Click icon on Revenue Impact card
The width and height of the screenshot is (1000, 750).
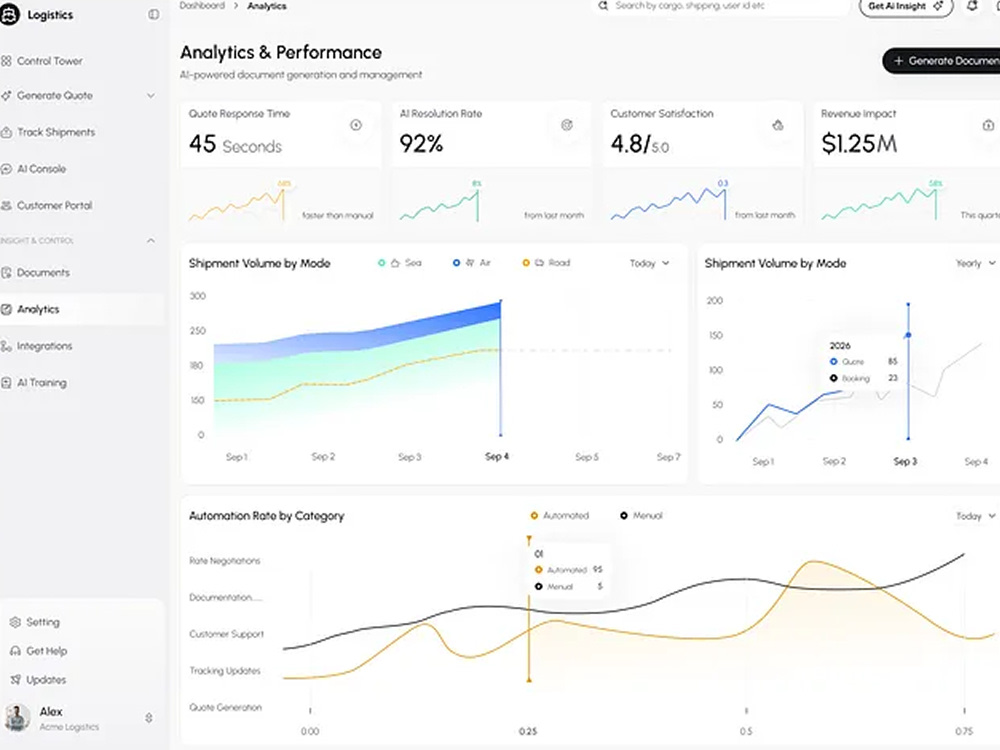coord(988,125)
